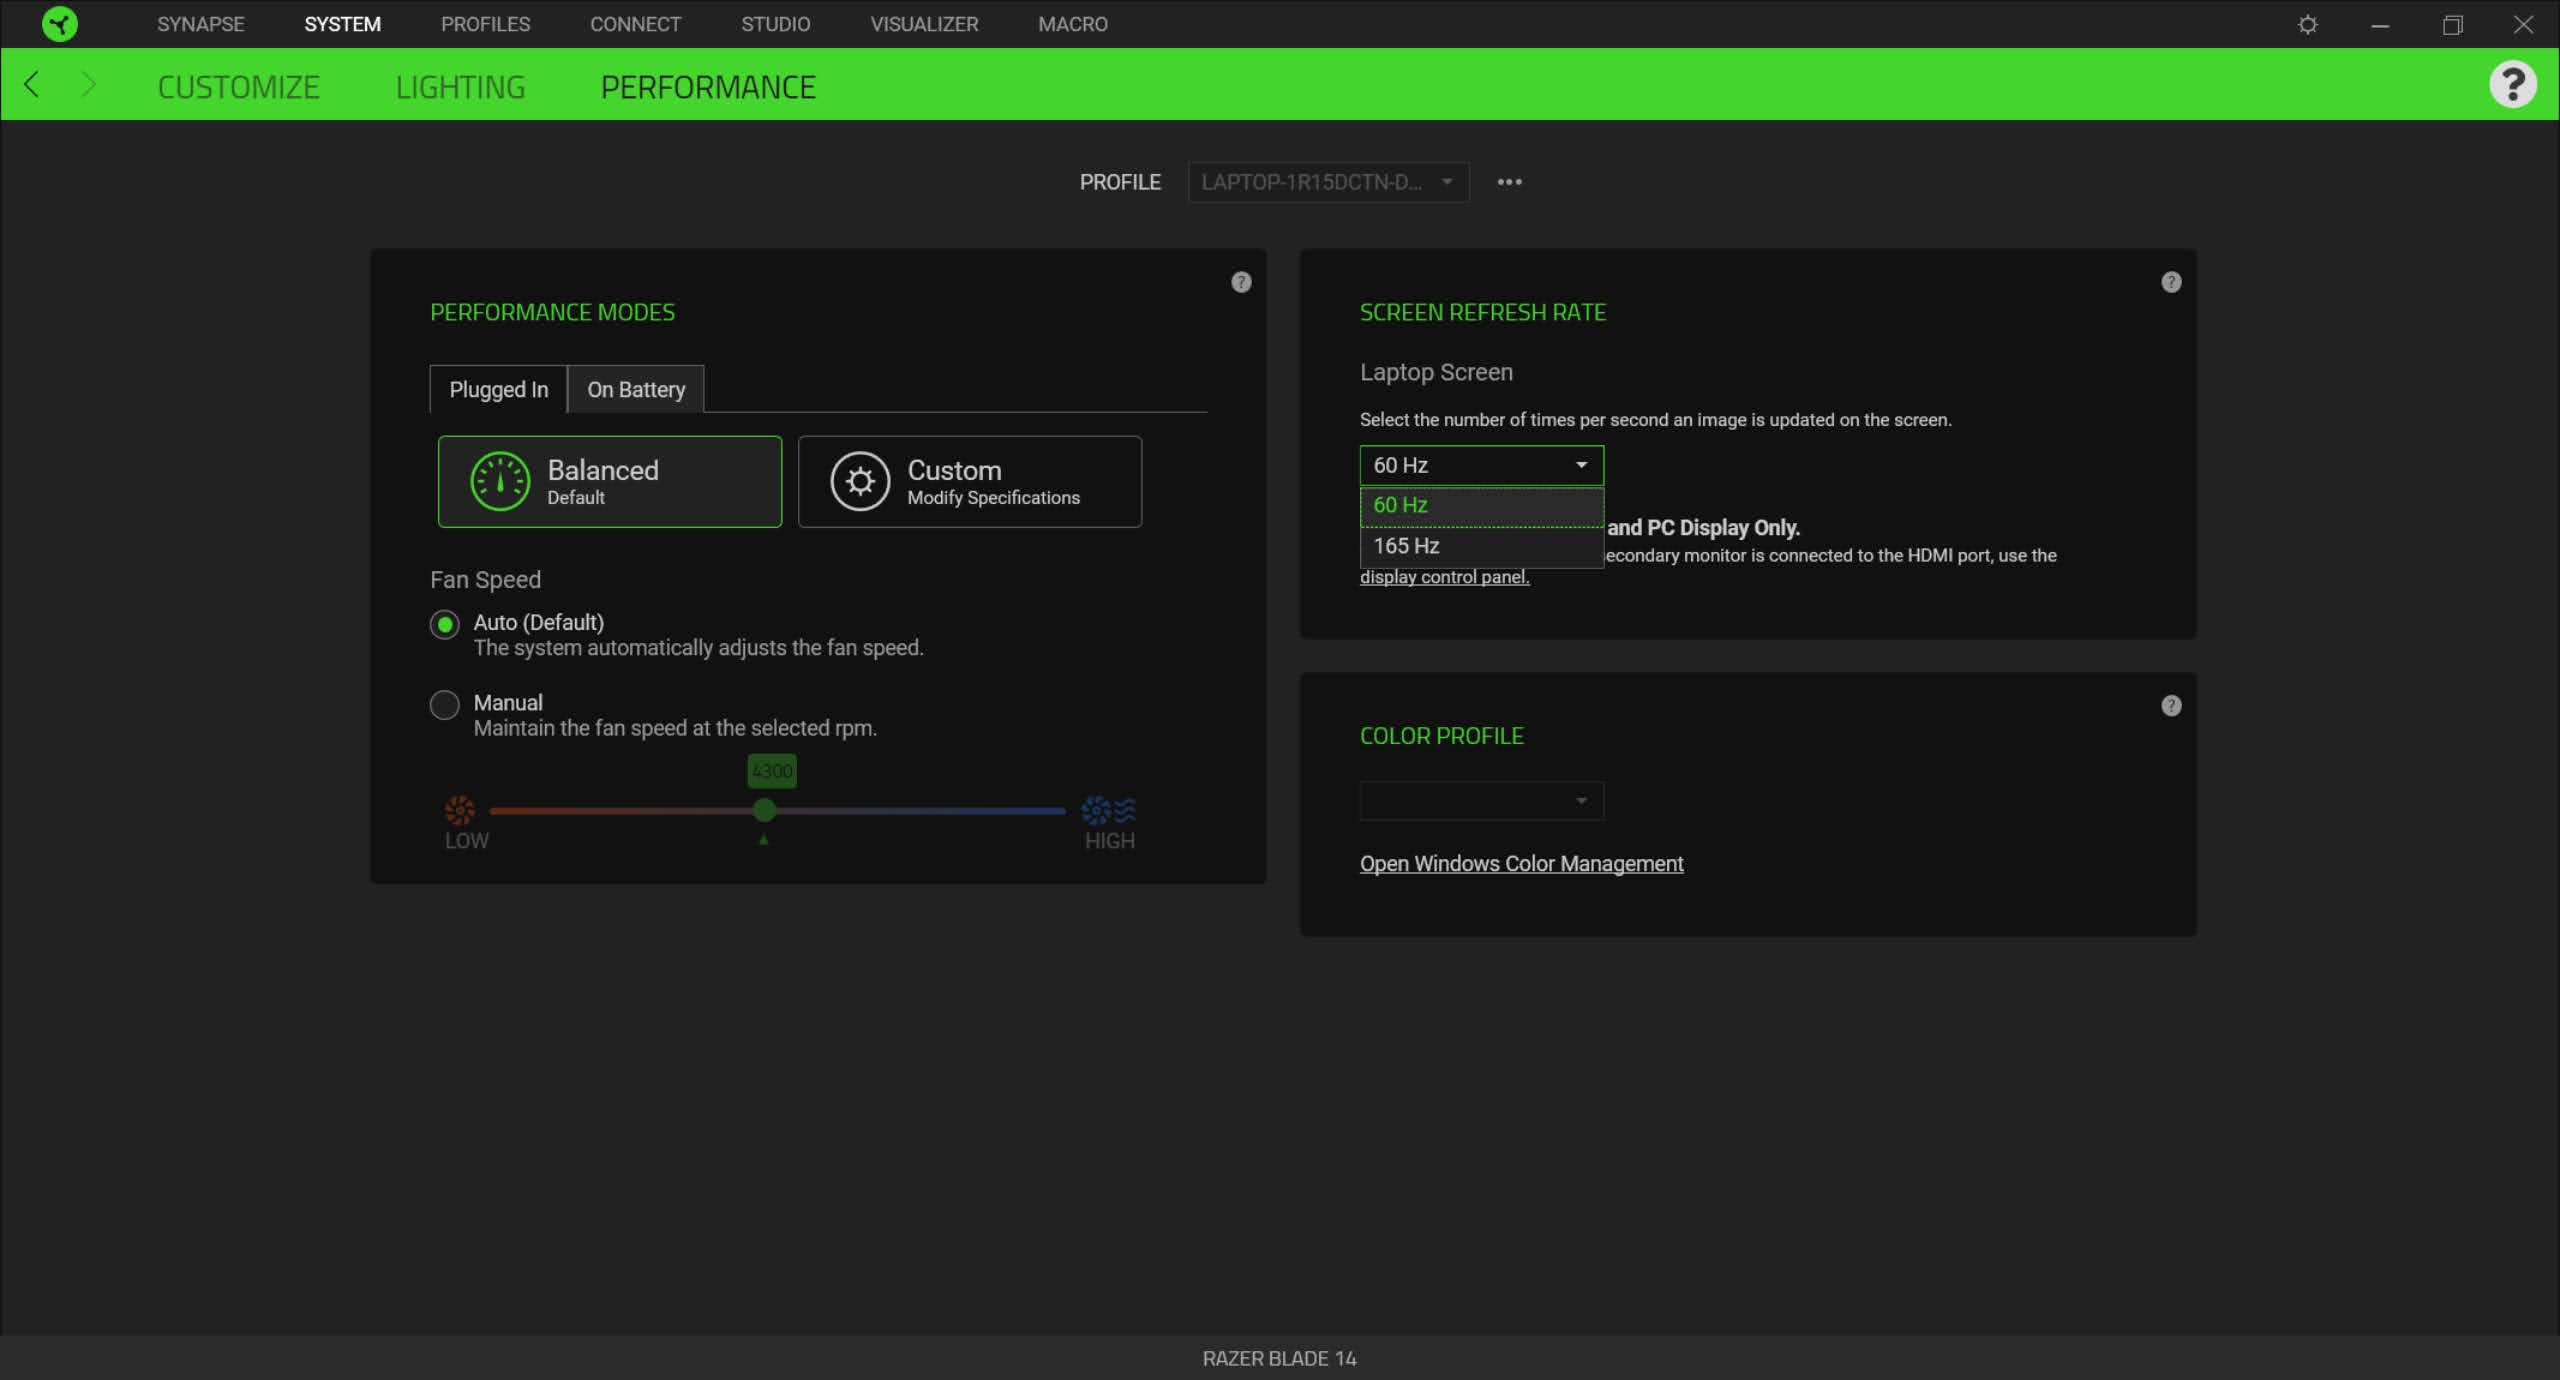Click the large help question mark icon
The width and height of the screenshot is (2560, 1380).
(x=2511, y=85)
